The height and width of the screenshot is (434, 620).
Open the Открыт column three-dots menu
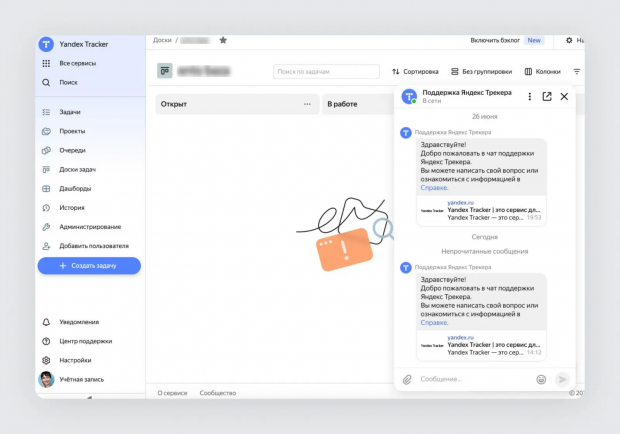click(x=307, y=104)
